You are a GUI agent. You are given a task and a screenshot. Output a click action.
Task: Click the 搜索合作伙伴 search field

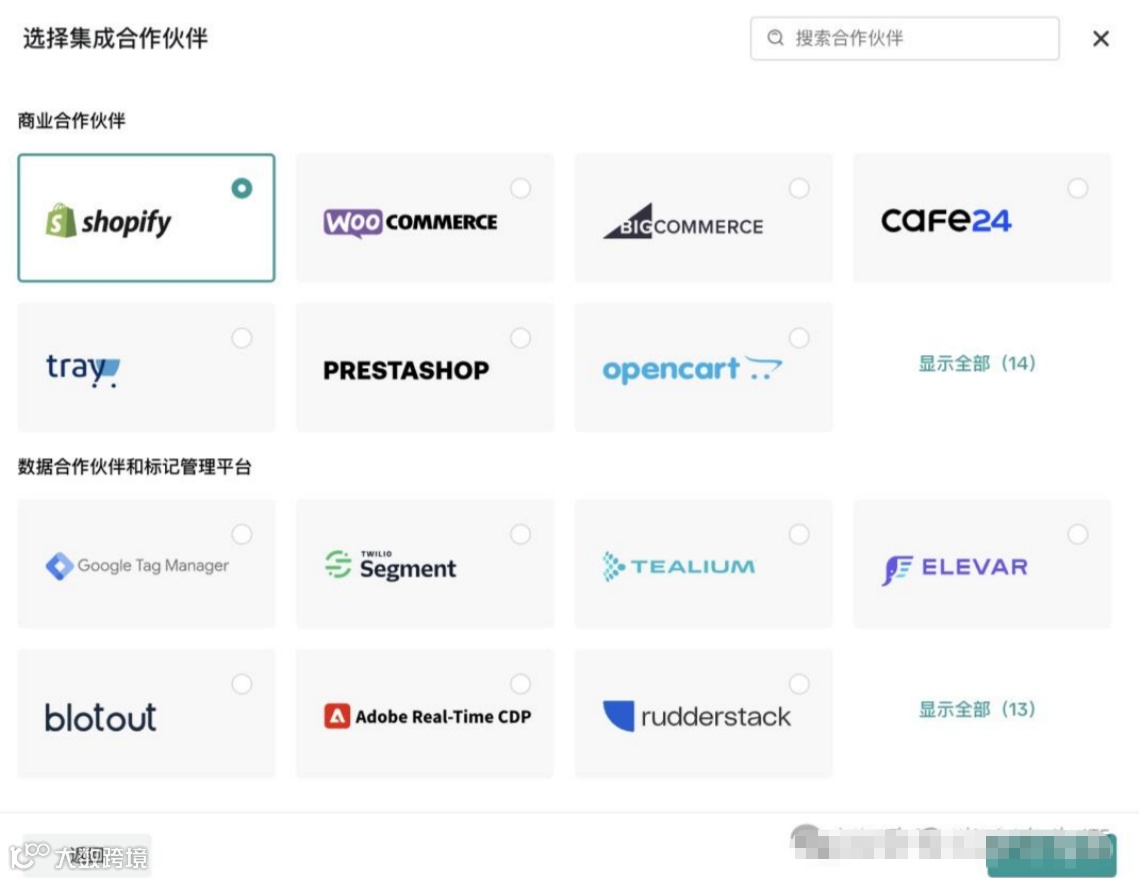[904, 38]
